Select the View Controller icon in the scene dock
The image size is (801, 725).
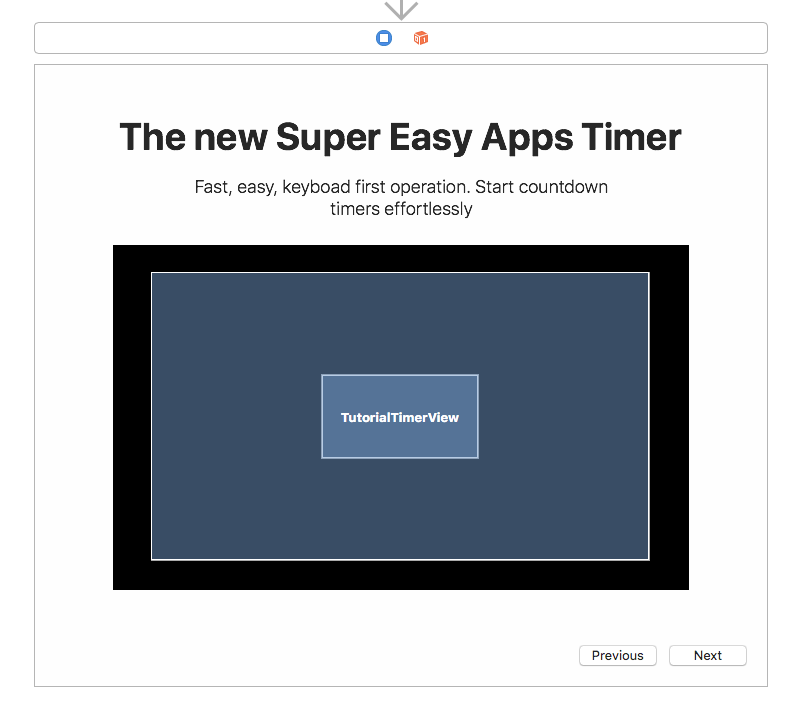coord(384,37)
